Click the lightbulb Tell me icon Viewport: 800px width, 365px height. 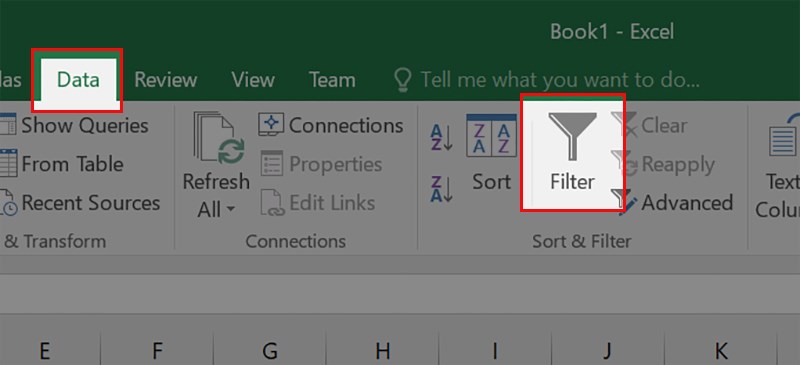tap(403, 80)
